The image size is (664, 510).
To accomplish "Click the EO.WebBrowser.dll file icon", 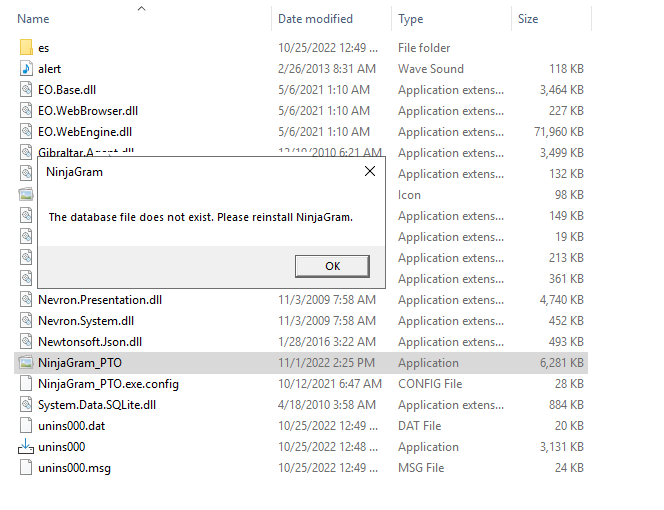I will (x=26, y=111).
